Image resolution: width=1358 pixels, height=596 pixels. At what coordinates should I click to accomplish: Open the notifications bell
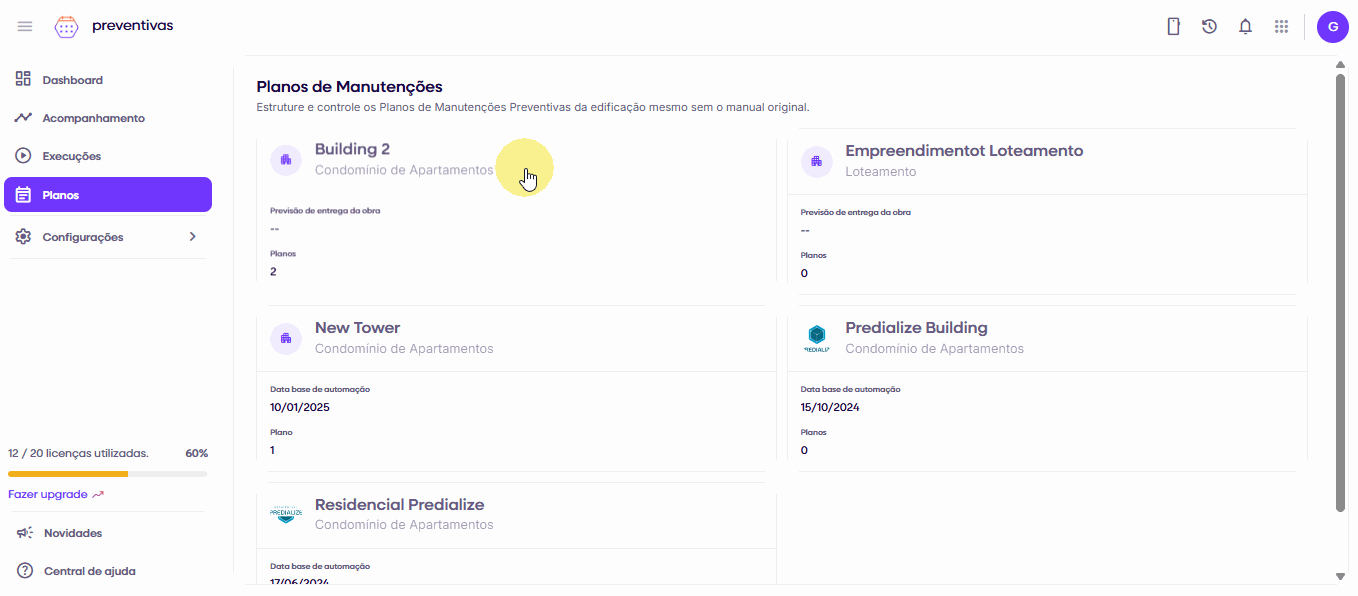(1245, 27)
